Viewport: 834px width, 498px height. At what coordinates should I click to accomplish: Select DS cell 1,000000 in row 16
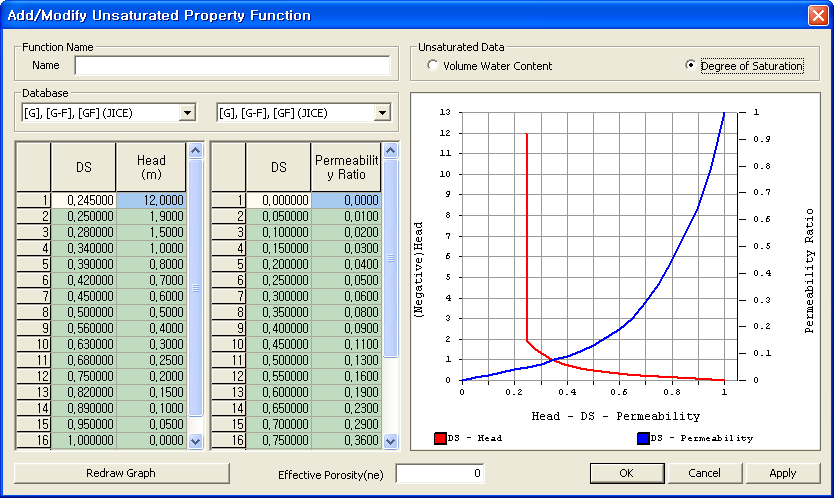pyautogui.click(x=84, y=440)
